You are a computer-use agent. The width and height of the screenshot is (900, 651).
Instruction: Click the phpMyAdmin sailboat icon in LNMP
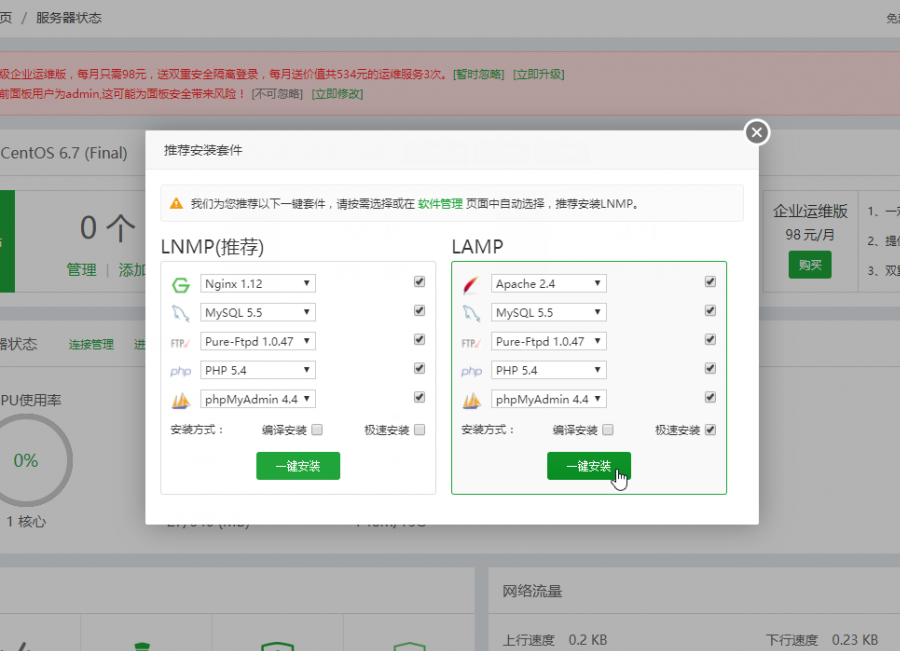pyautogui.click(x=181, y=400)
